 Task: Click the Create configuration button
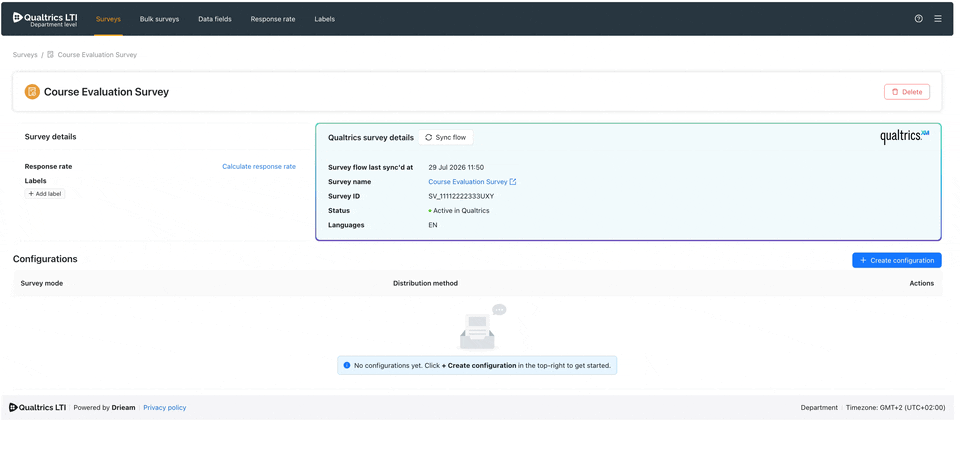click(897, 260)
